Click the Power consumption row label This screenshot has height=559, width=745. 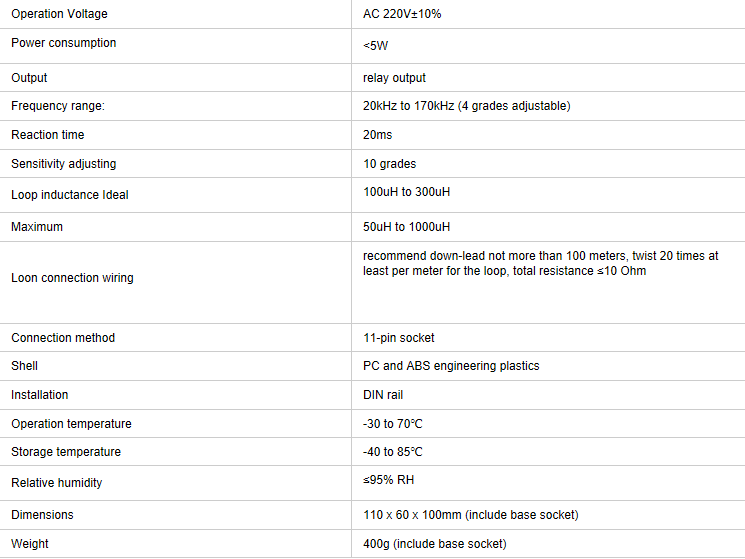[x=63, y=43]
